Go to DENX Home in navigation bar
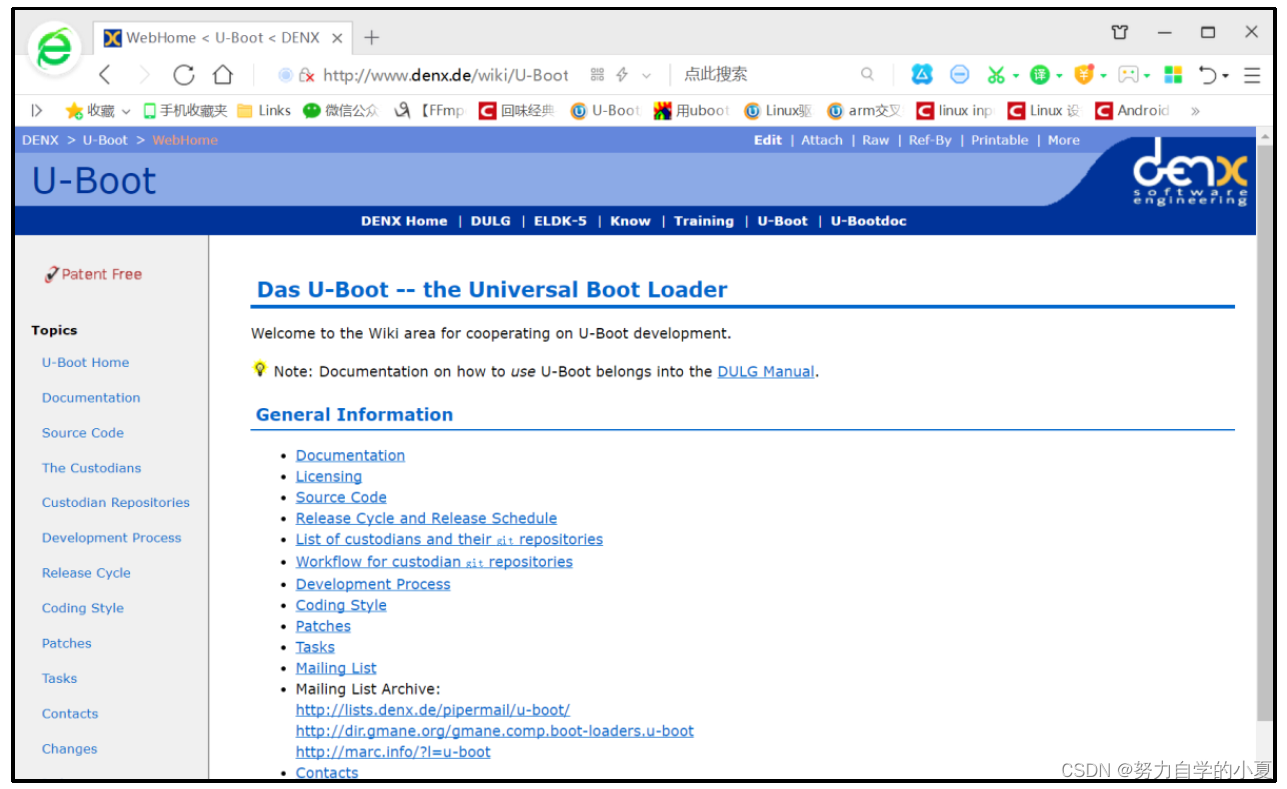The height and width of the screenshot is (789, 1287). click(404, 221)
